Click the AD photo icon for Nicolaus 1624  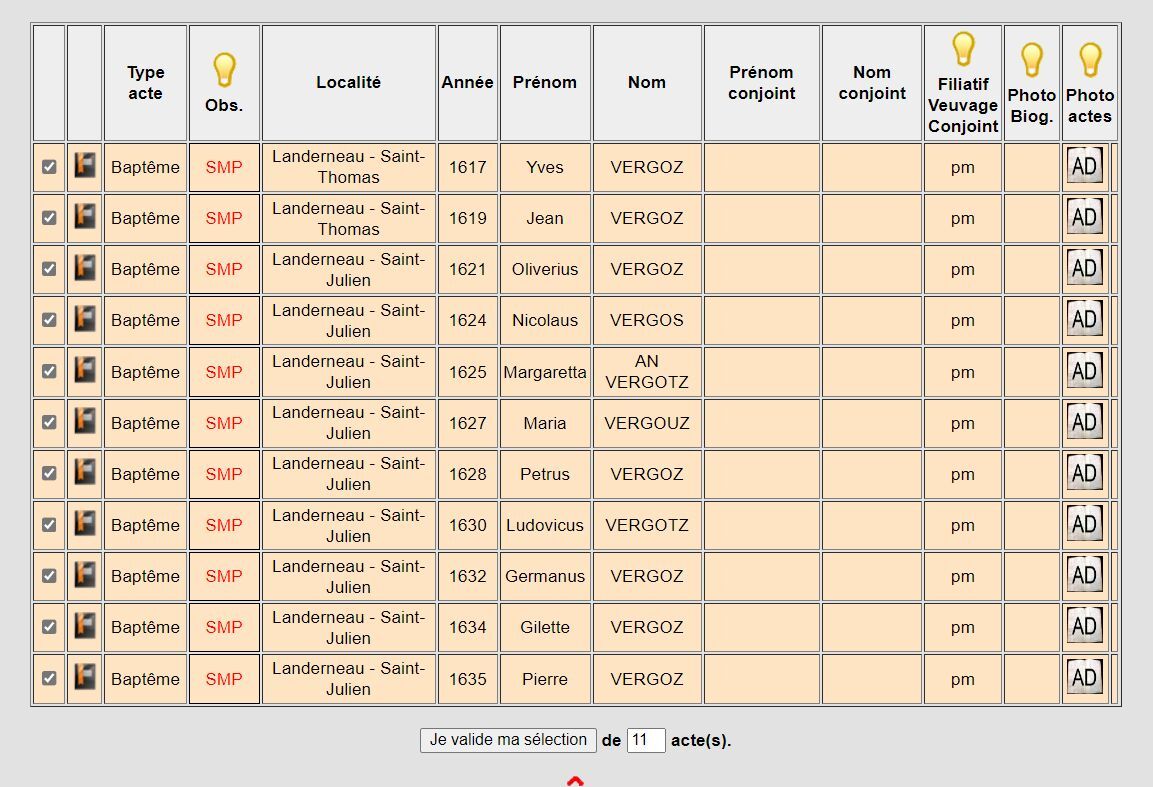pyautogui.click(x=1085, y=319)
